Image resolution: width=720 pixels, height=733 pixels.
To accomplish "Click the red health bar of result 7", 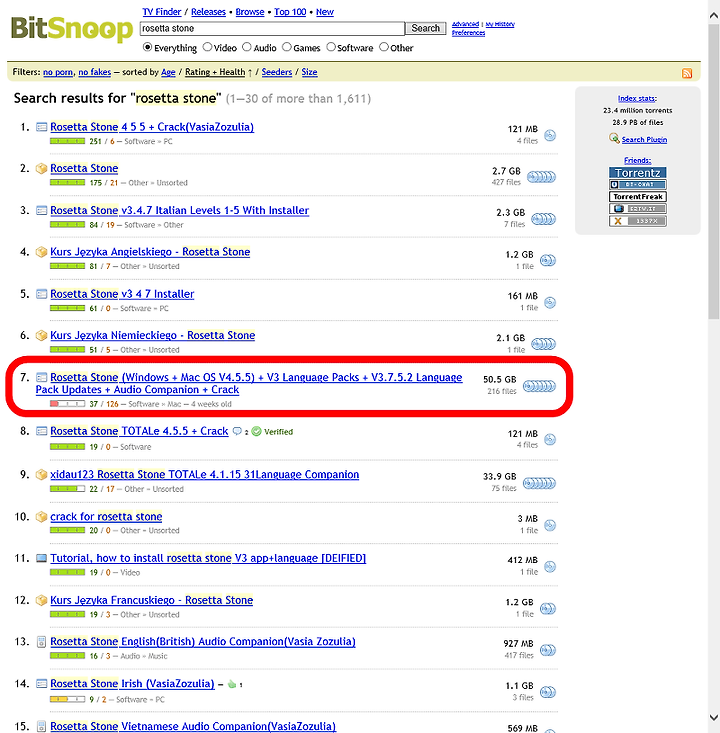I will coord(67,403).
